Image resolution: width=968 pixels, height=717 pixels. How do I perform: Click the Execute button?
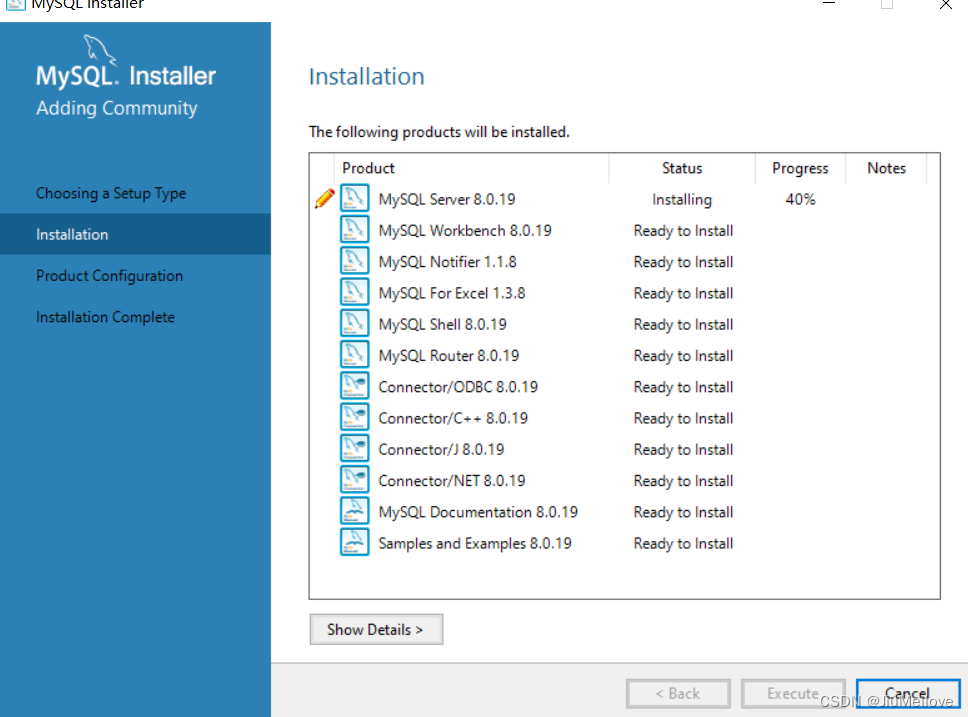(x=793, y=694)
